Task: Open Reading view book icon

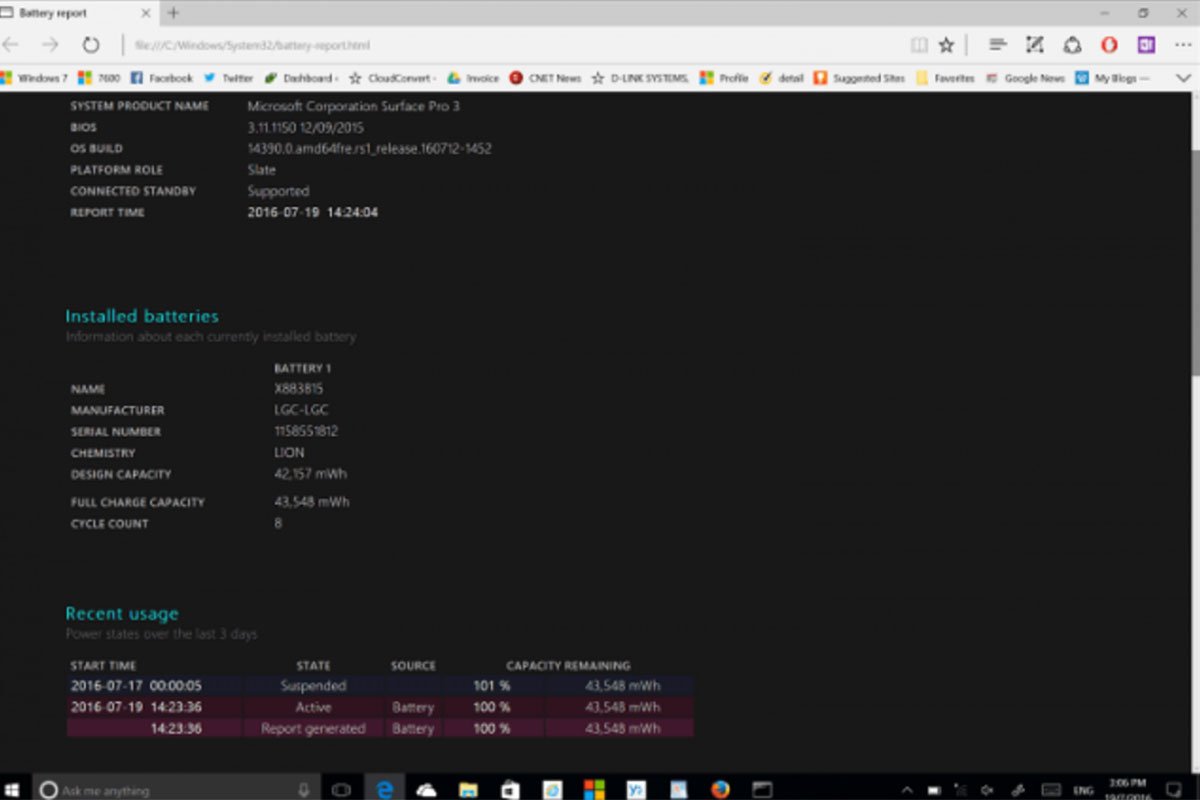Action: click(919, 45)
